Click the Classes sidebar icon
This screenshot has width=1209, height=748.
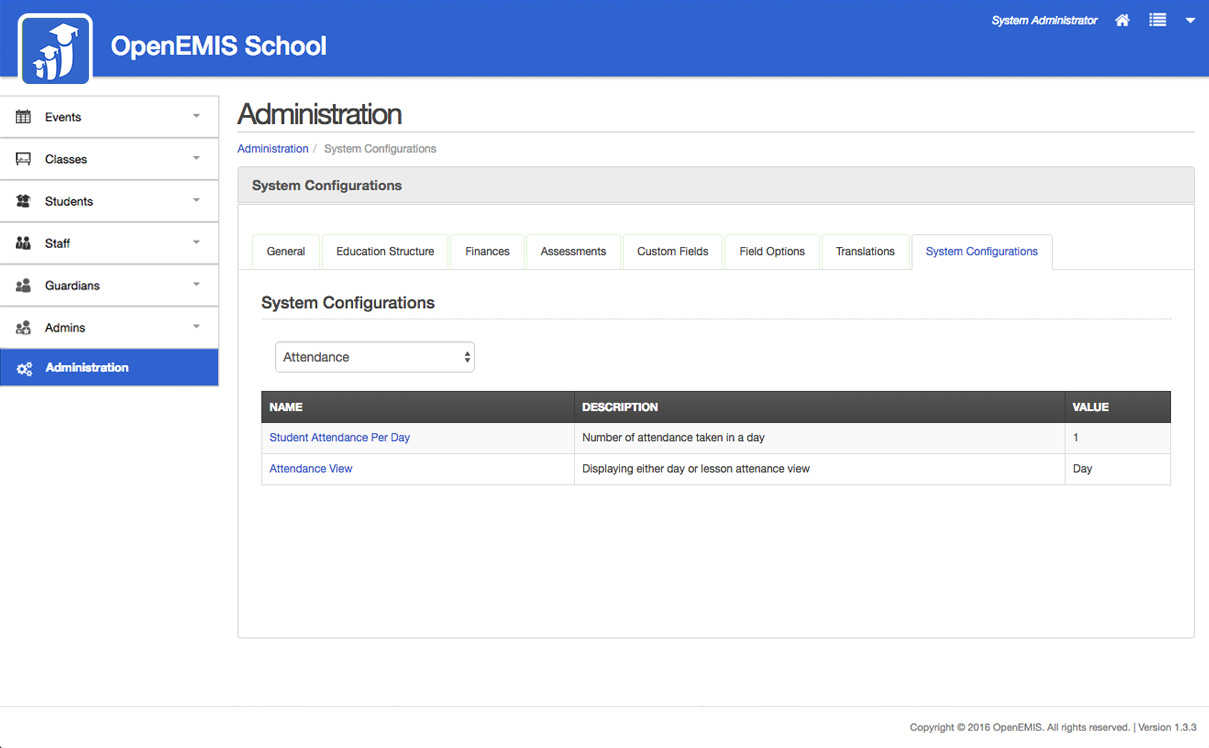click(23, 159)
